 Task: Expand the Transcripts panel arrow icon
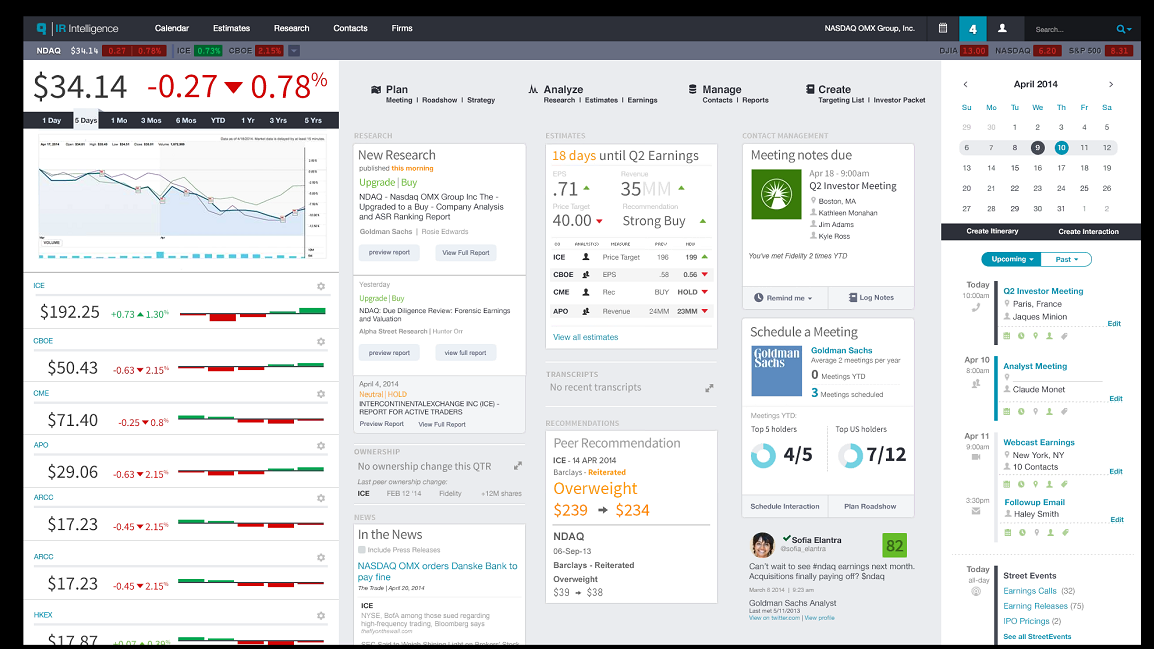click(709, 388)
